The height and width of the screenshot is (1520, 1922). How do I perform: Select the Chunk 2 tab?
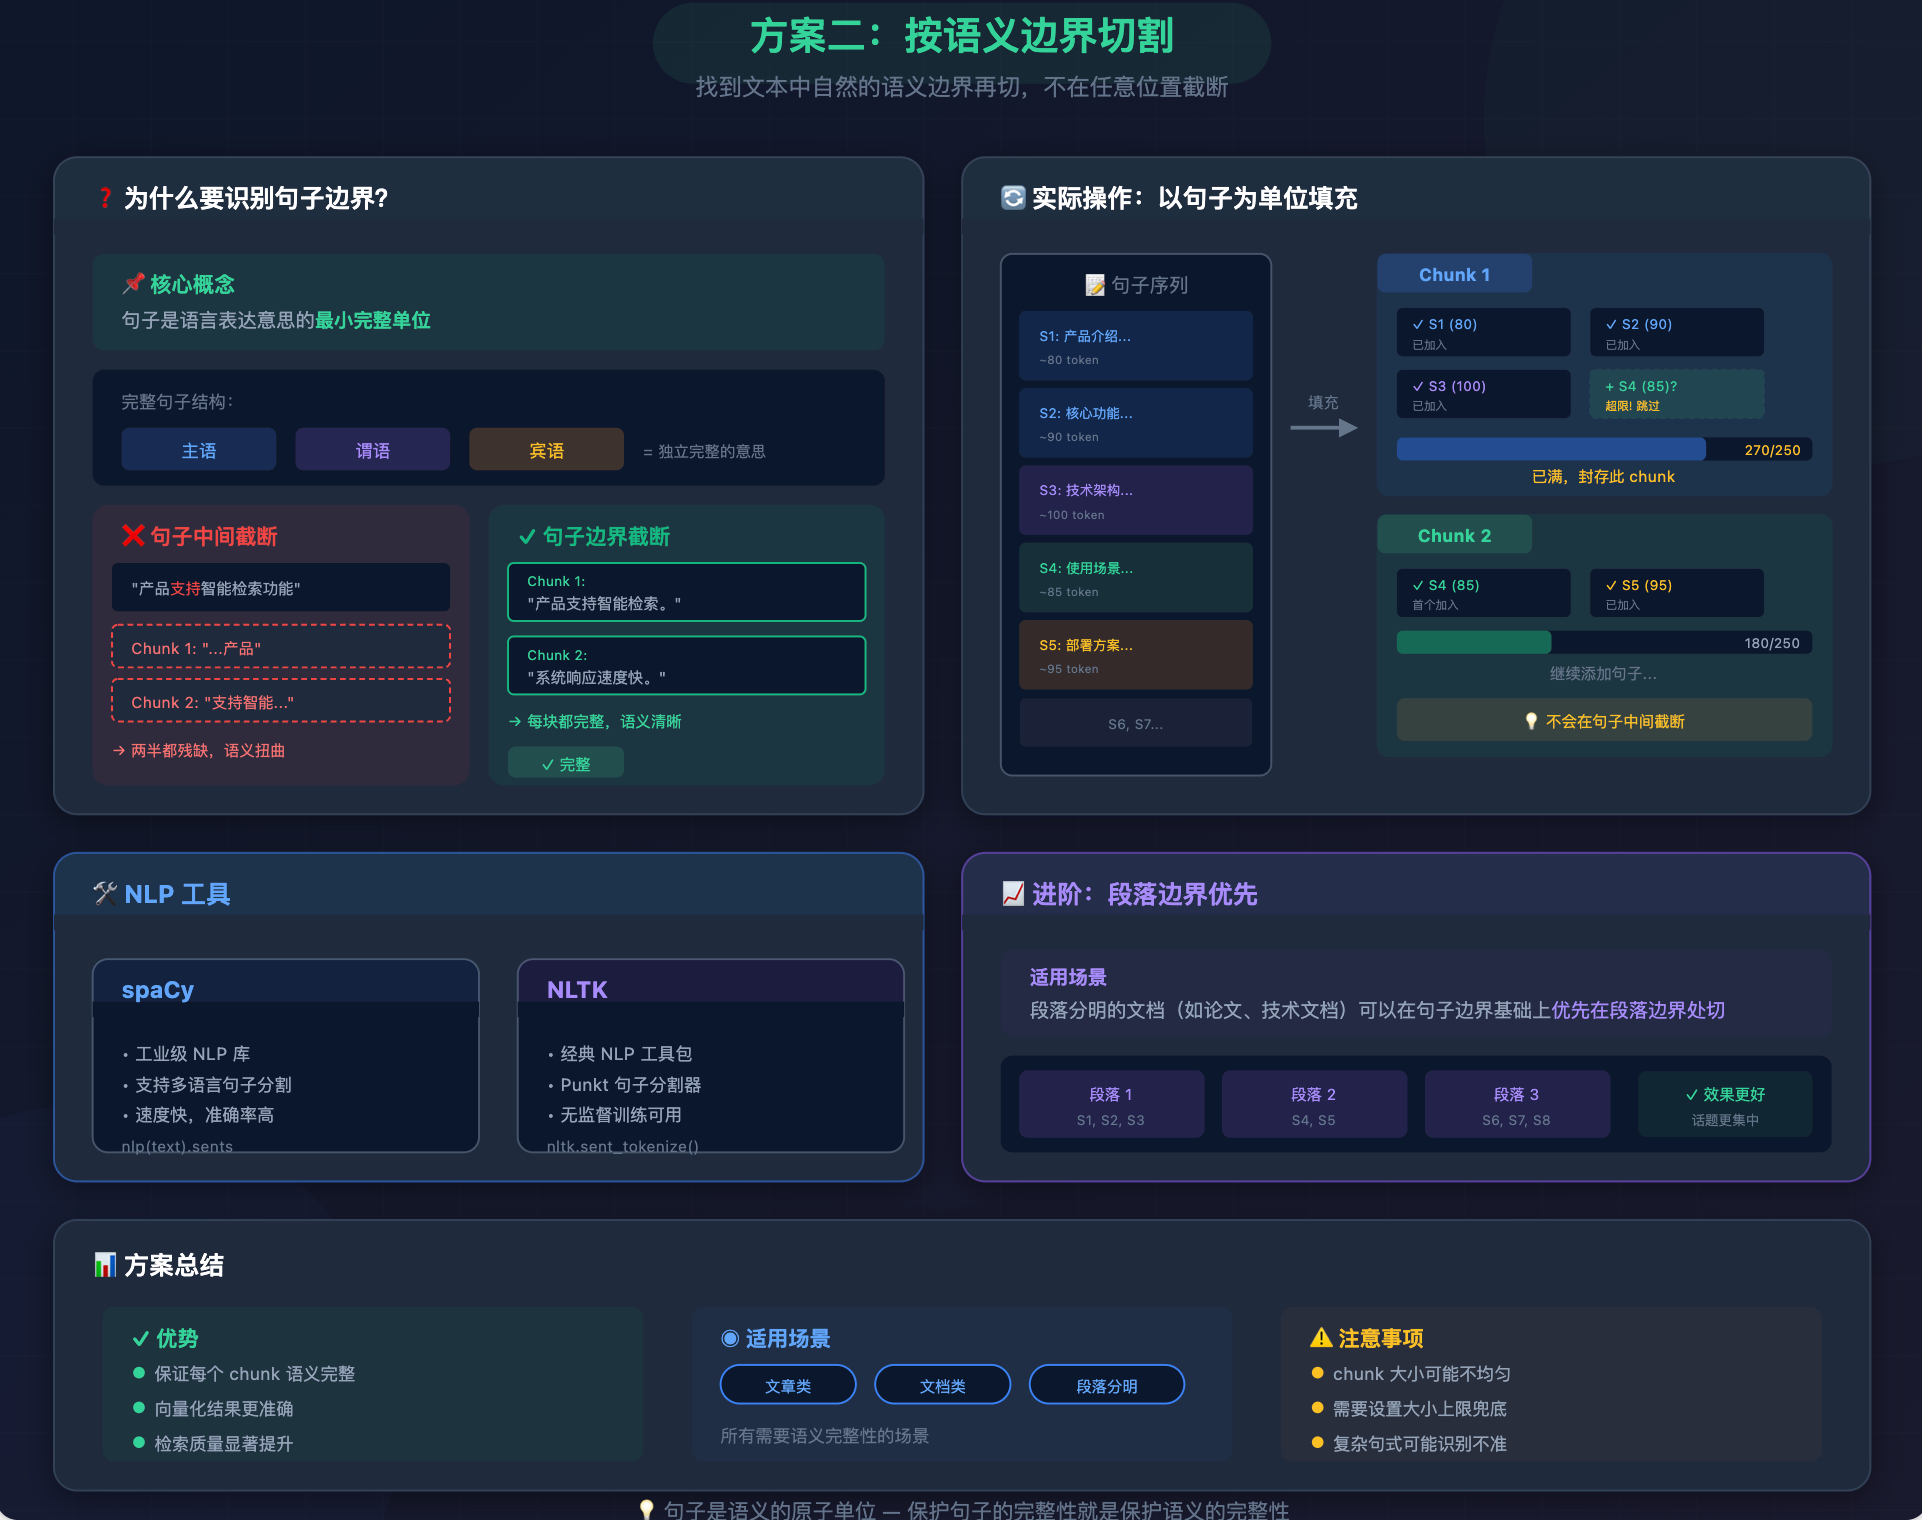pyautogui.click(x=1454, y=535)
